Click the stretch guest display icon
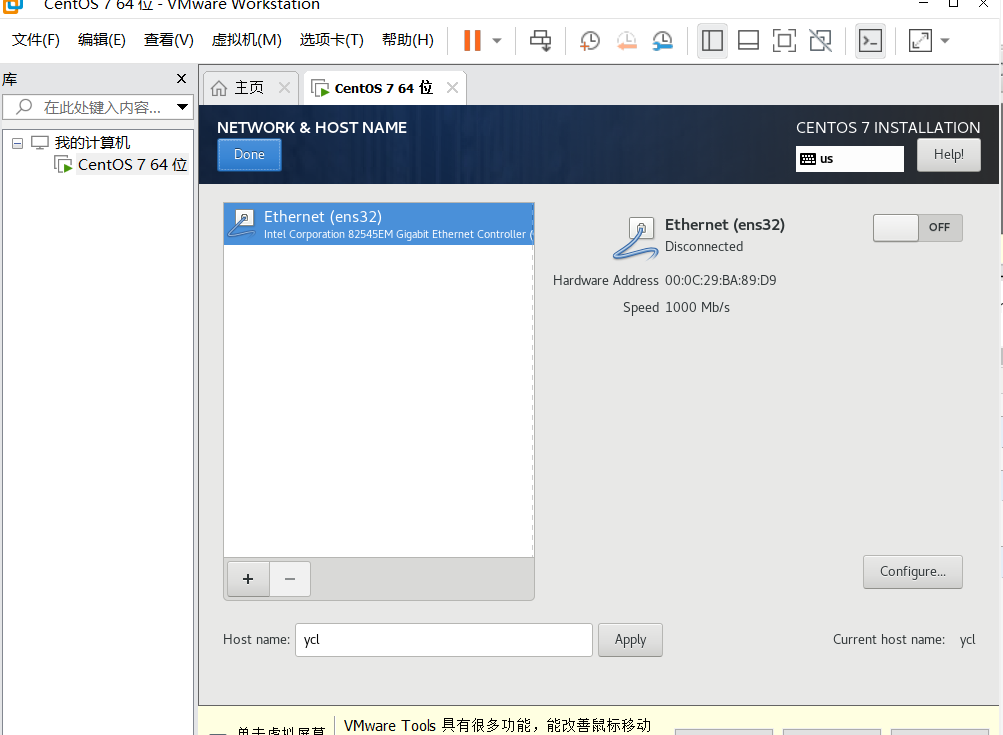Image resolution: width=1003 pixels, height=735 pixels. [x=920, y=41]
